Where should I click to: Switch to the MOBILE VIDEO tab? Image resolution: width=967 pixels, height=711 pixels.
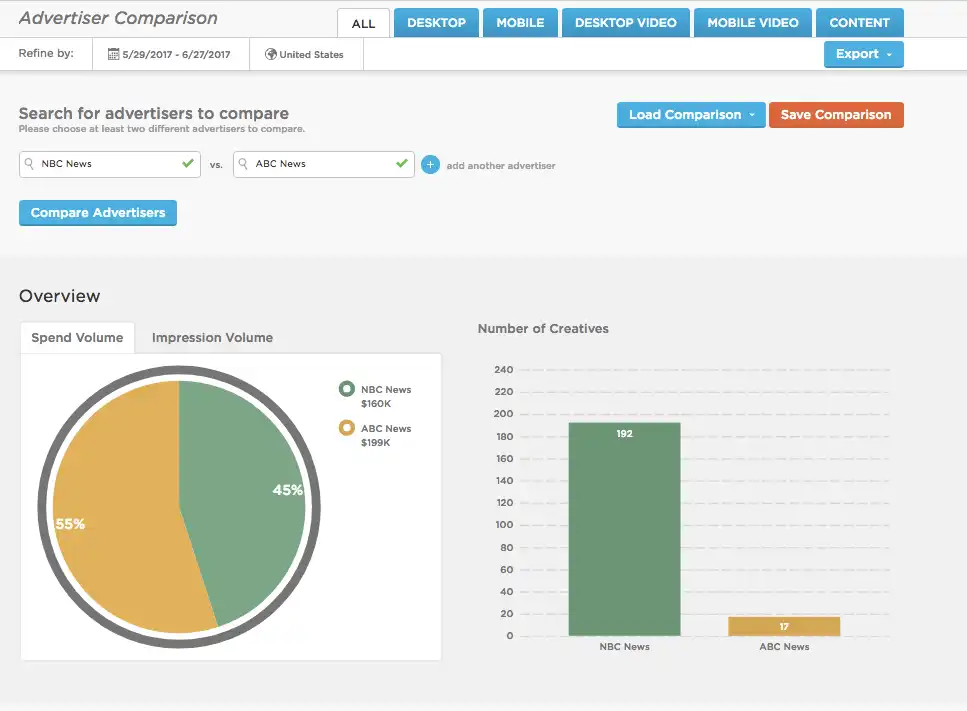click(x=752, y=21)
